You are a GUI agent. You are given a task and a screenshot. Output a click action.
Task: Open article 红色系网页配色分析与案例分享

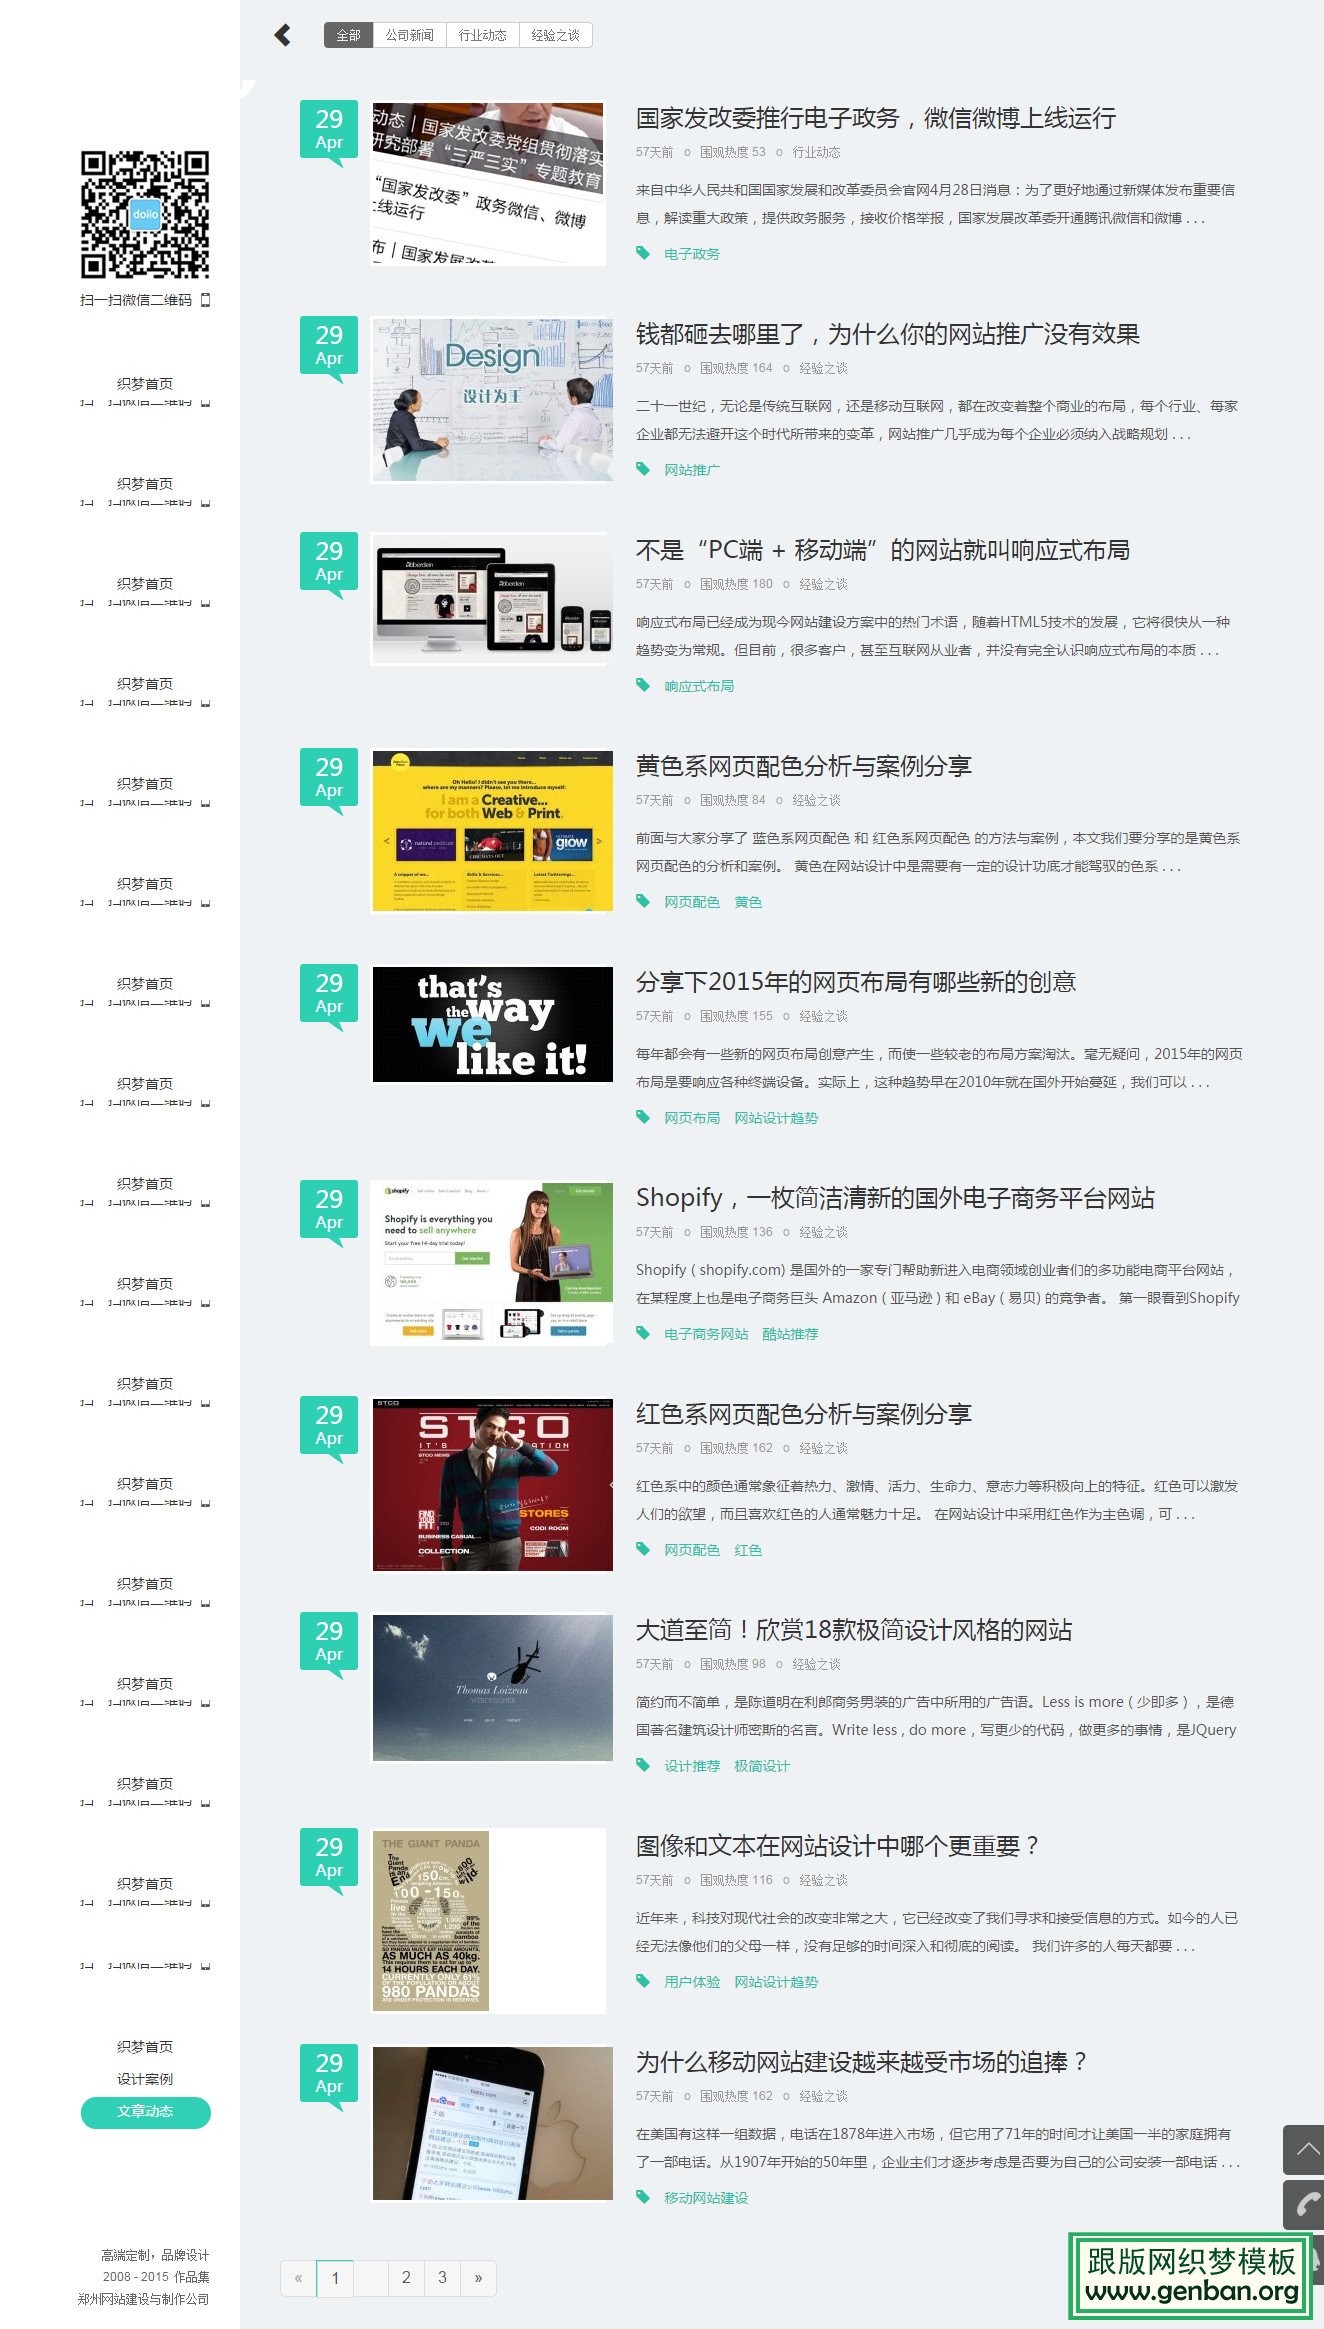point(804,1414)
